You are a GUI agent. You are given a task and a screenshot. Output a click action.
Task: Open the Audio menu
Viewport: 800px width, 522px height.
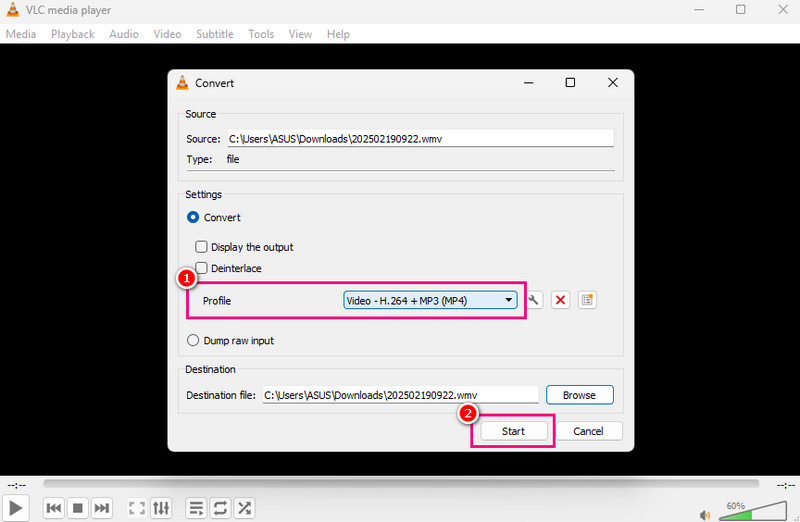coord(124,34)
